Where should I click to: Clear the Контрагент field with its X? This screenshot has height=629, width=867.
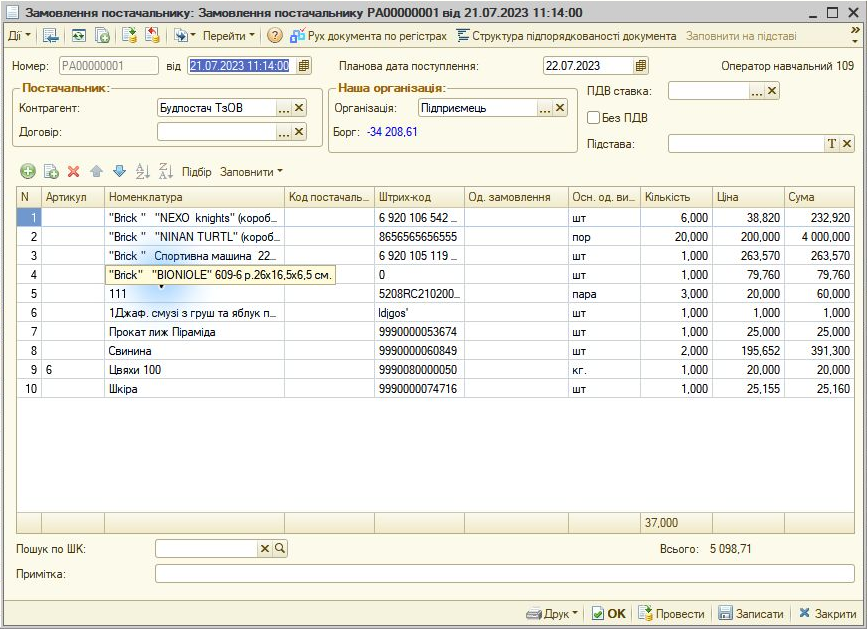(x=299, y=108)
